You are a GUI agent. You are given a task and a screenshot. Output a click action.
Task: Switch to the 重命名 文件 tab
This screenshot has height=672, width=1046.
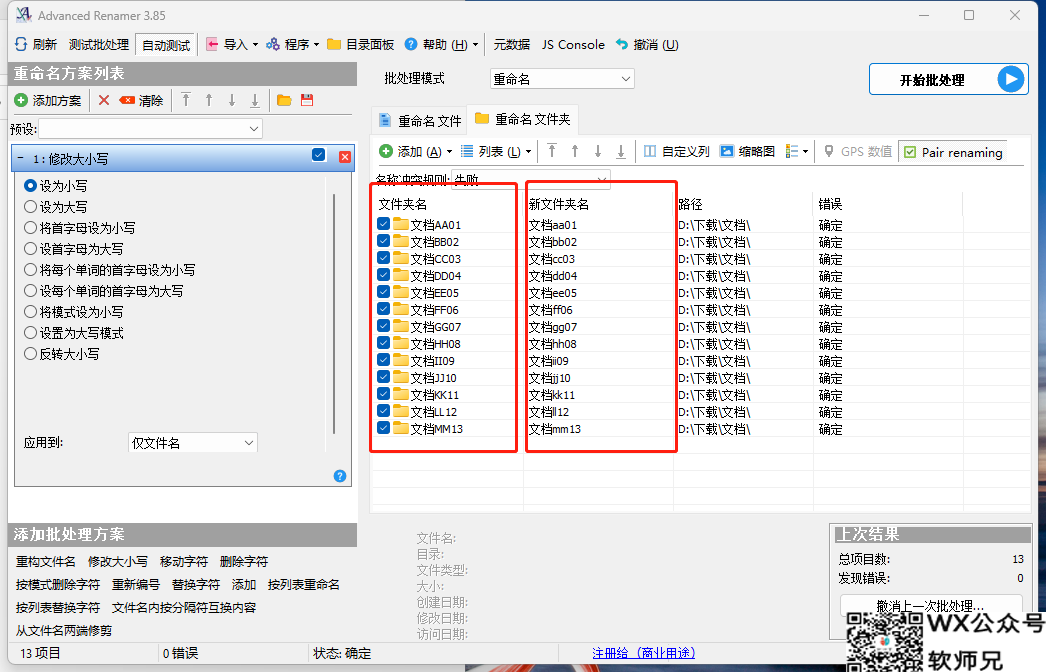pos(420,121)
